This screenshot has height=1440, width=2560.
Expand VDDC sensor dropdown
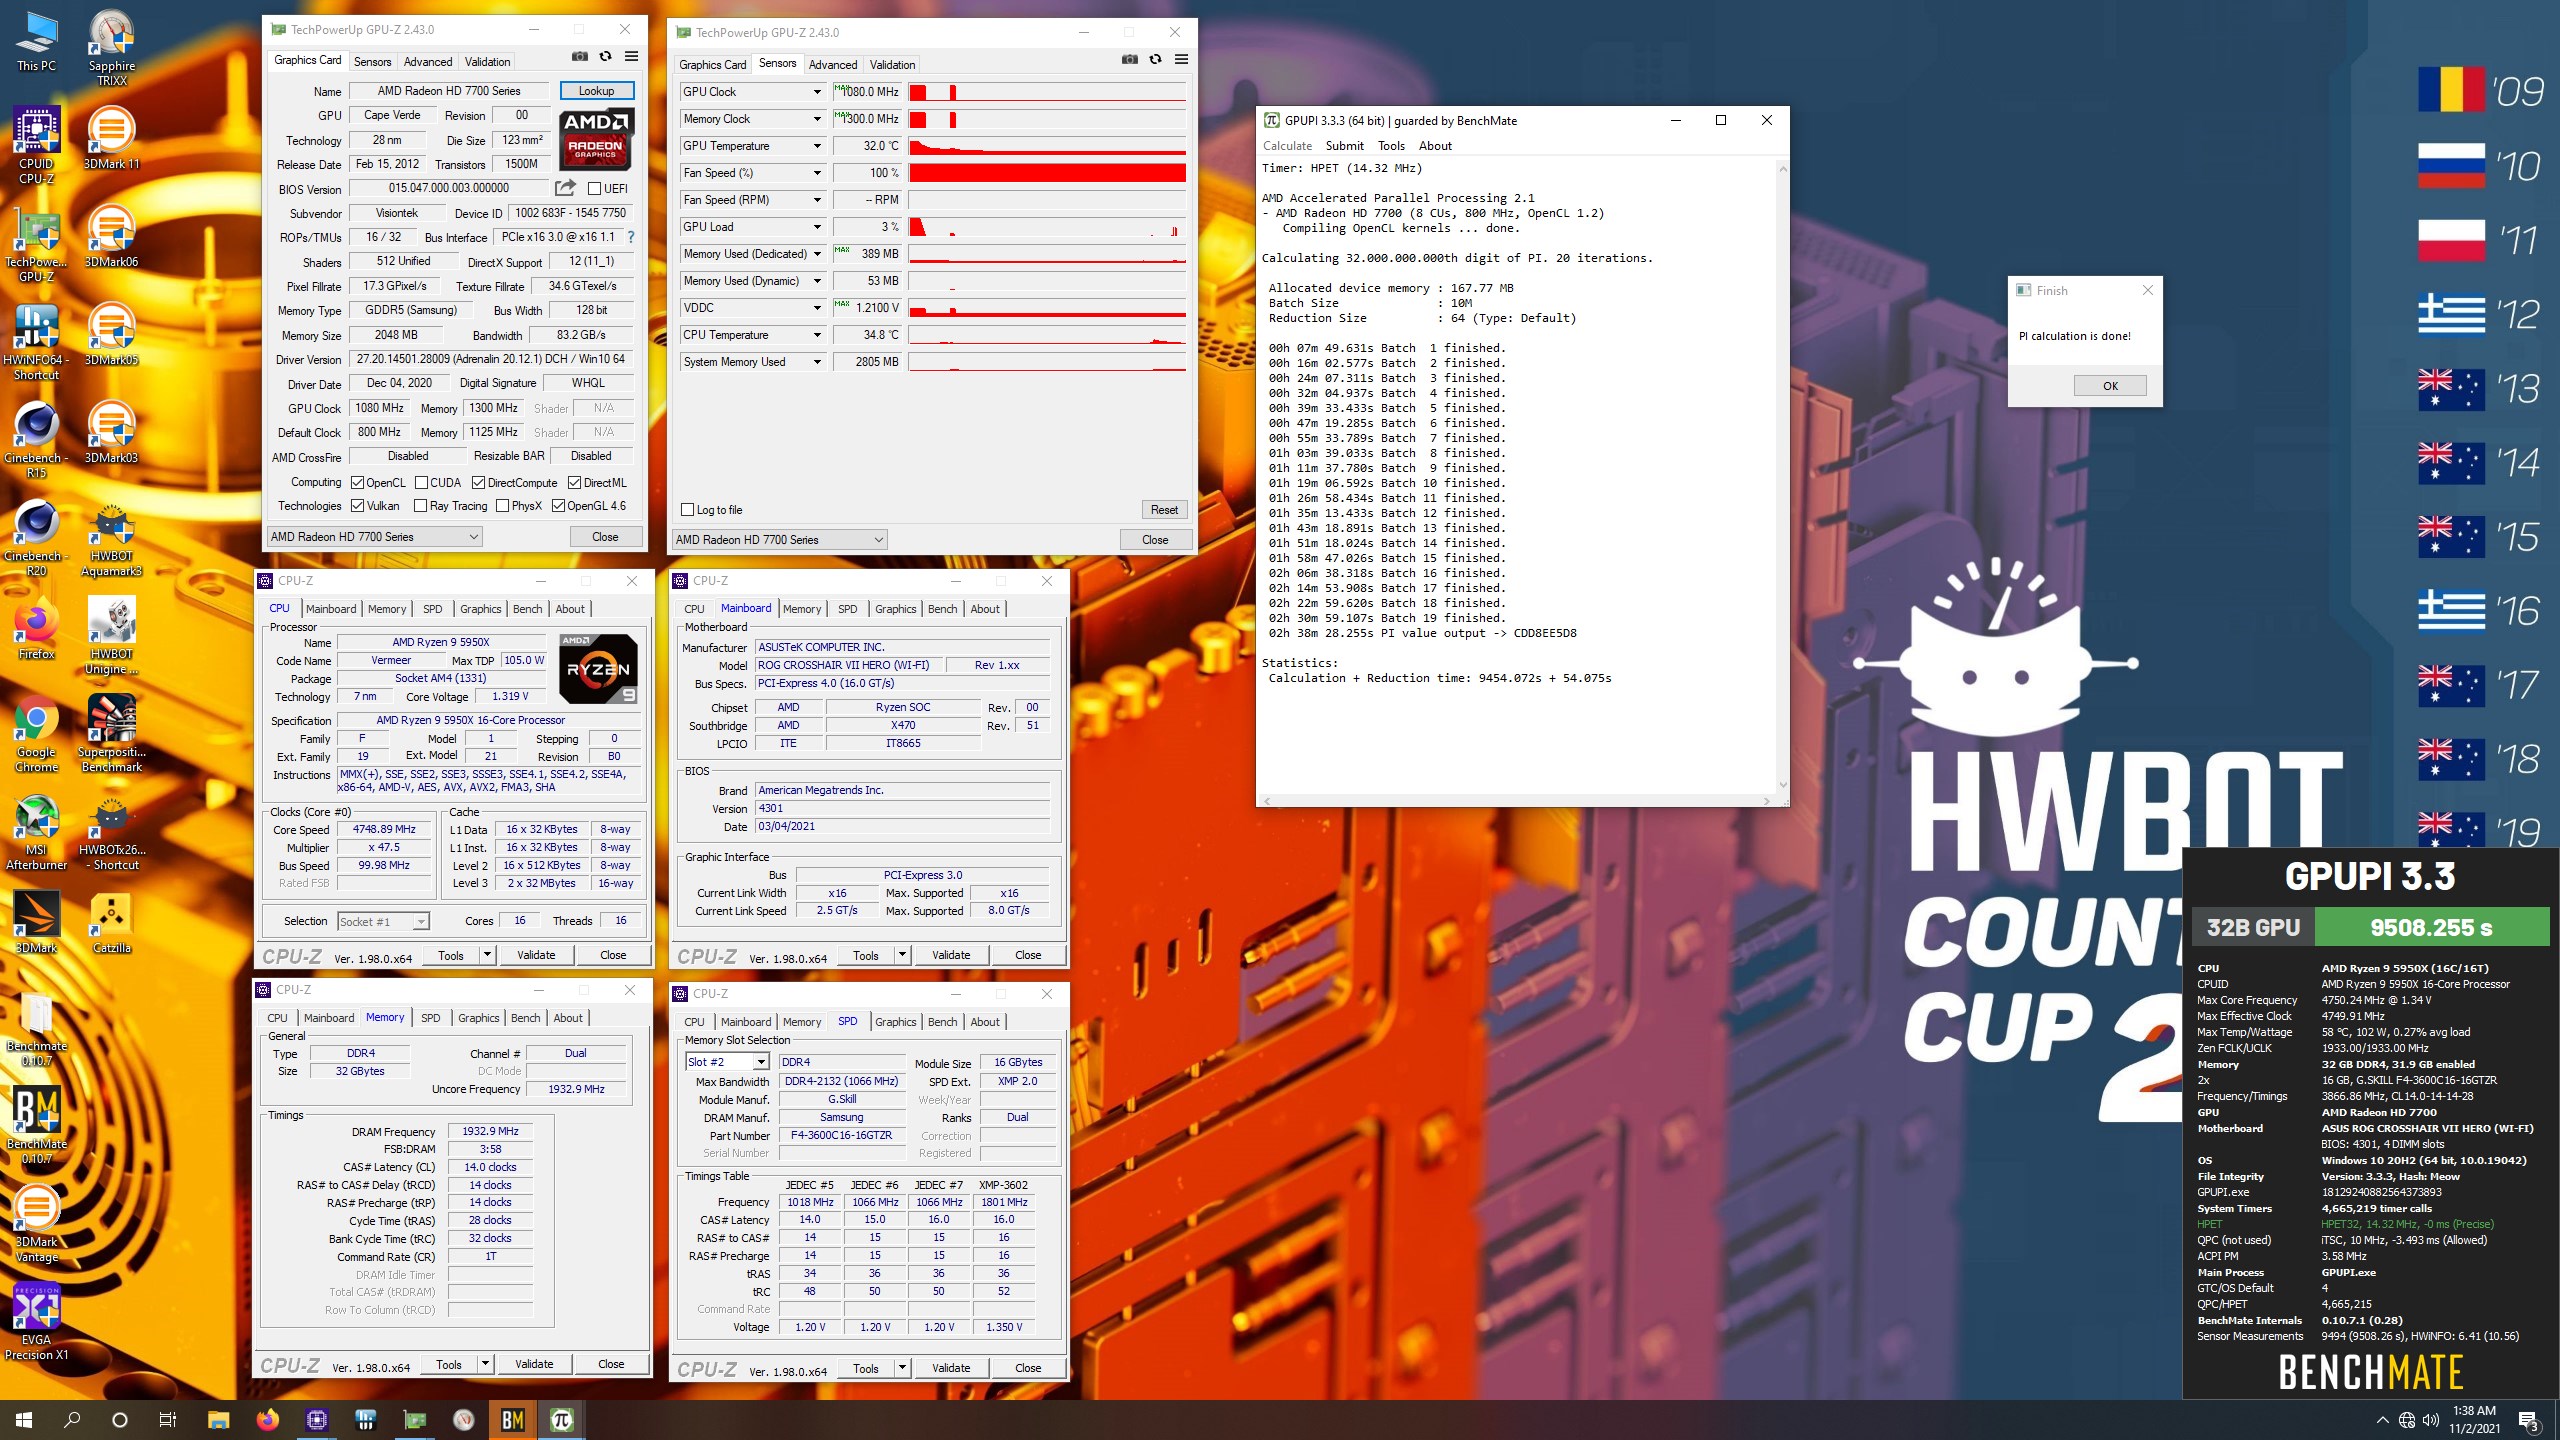click(x=816, y=308)
